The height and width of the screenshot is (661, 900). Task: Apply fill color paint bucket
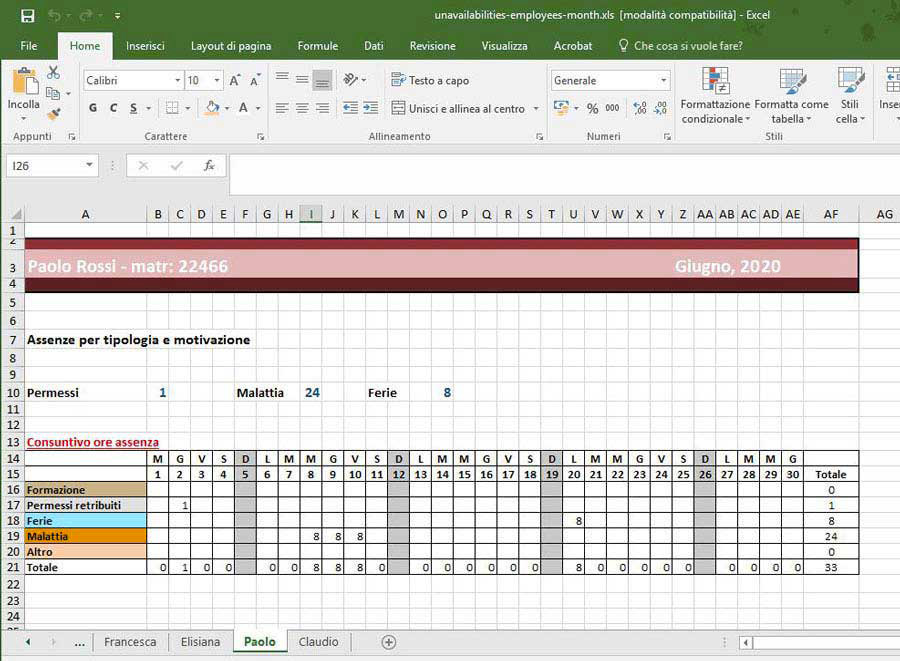[212, 108]
